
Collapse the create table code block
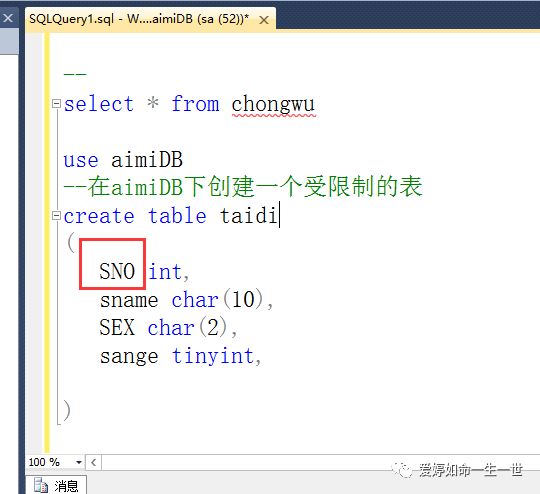coord(56,216)
